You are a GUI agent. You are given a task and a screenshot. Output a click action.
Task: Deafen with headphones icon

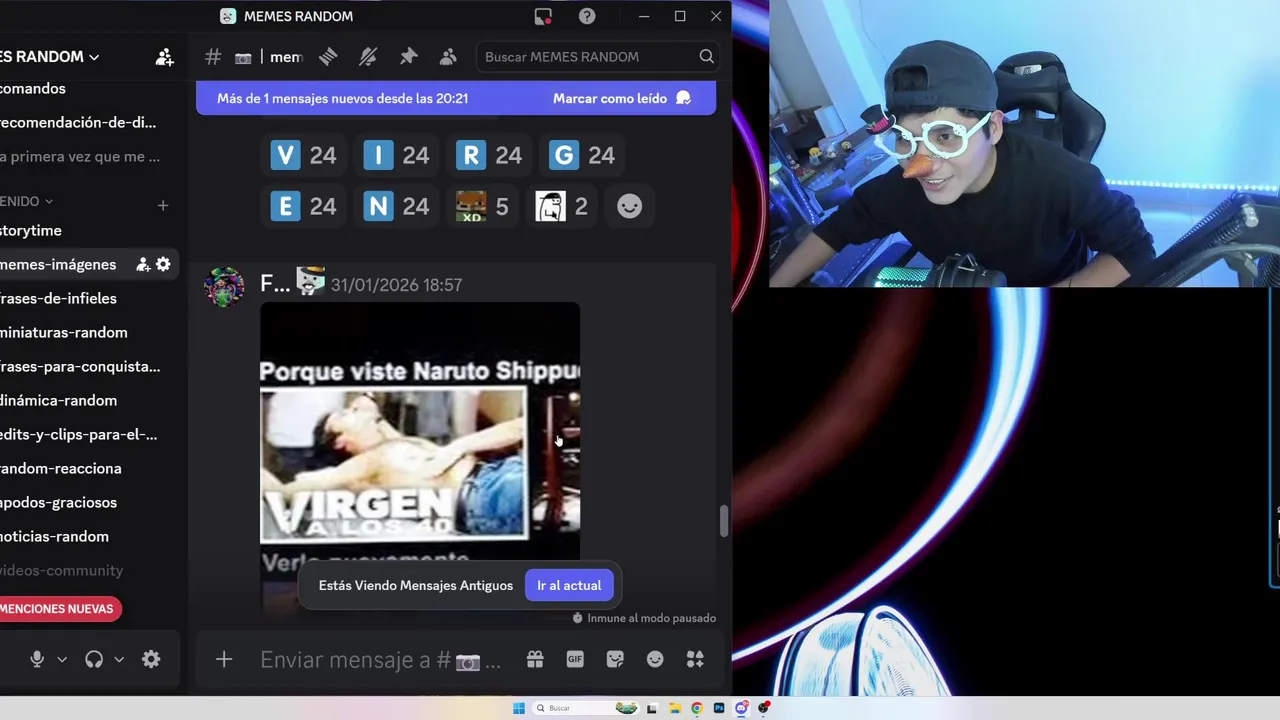tap(94, 660)
